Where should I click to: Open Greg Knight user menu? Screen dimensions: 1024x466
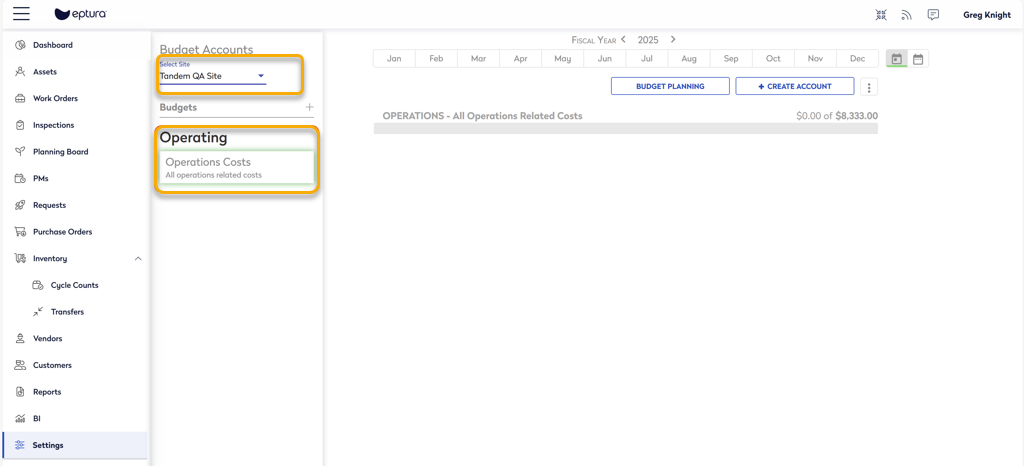click(987, 14)
